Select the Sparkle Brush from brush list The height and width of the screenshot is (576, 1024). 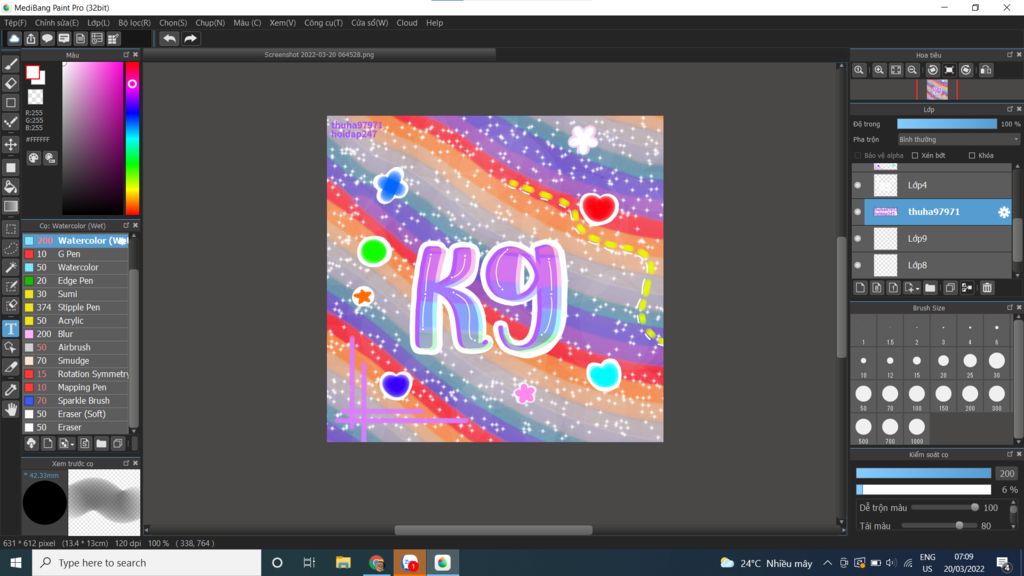tap(83, 401)
